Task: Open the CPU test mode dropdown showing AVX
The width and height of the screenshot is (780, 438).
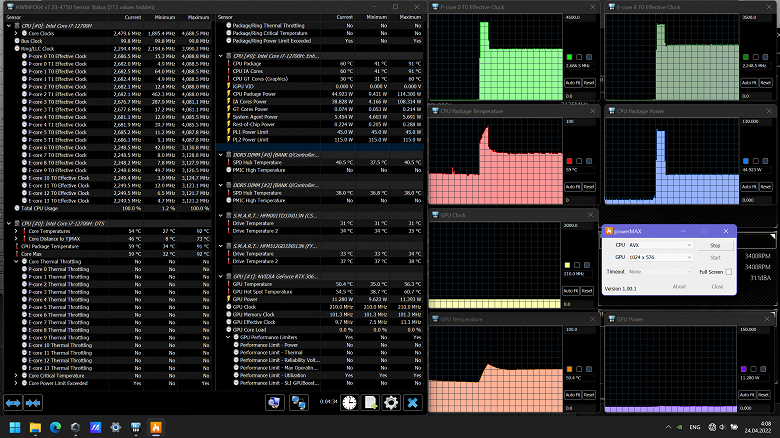Action: click(663, 244)
